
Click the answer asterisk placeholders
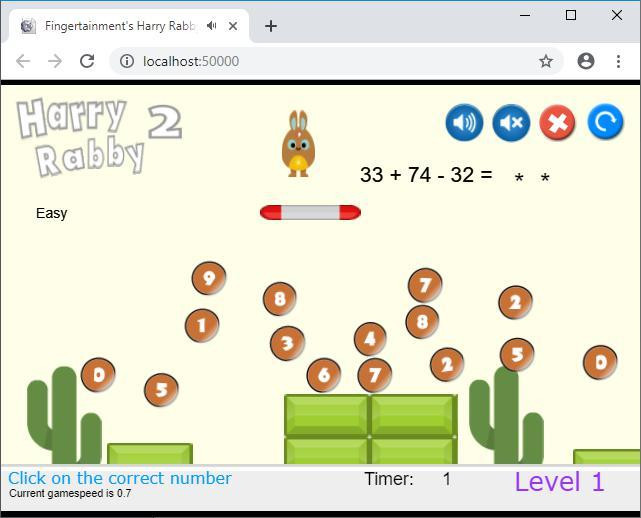(x=532, y=177)
